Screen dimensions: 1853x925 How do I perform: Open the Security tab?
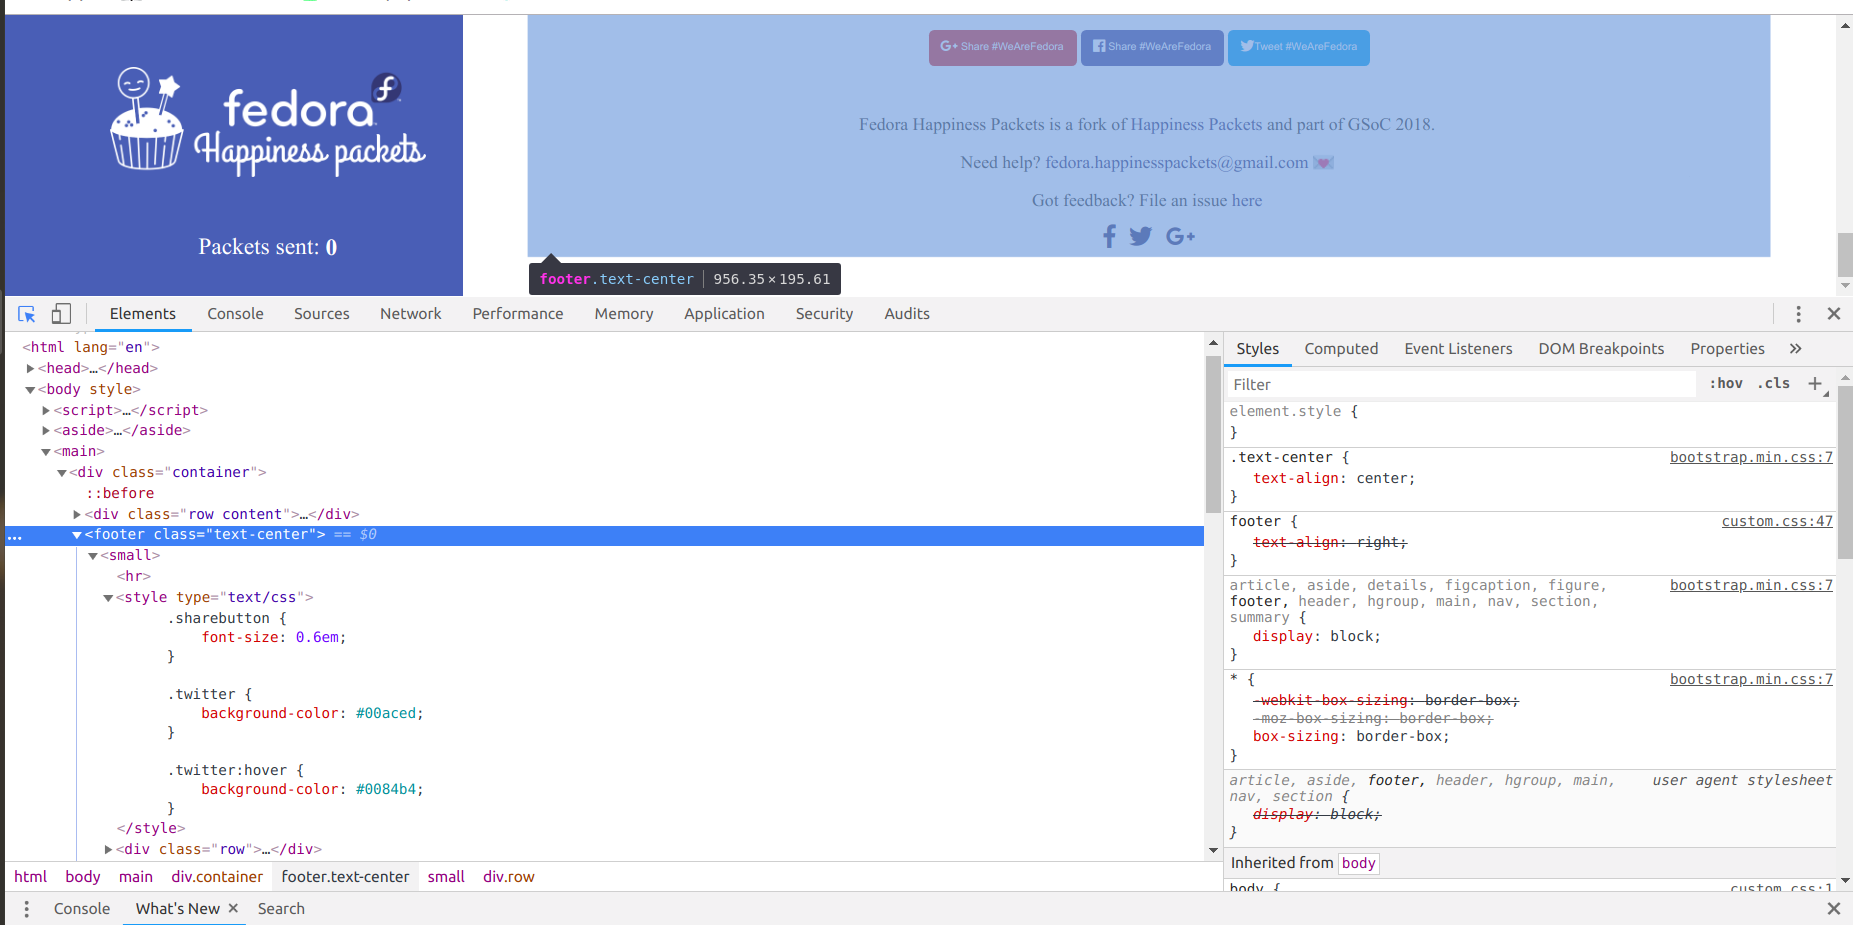[x=824, y=314]
